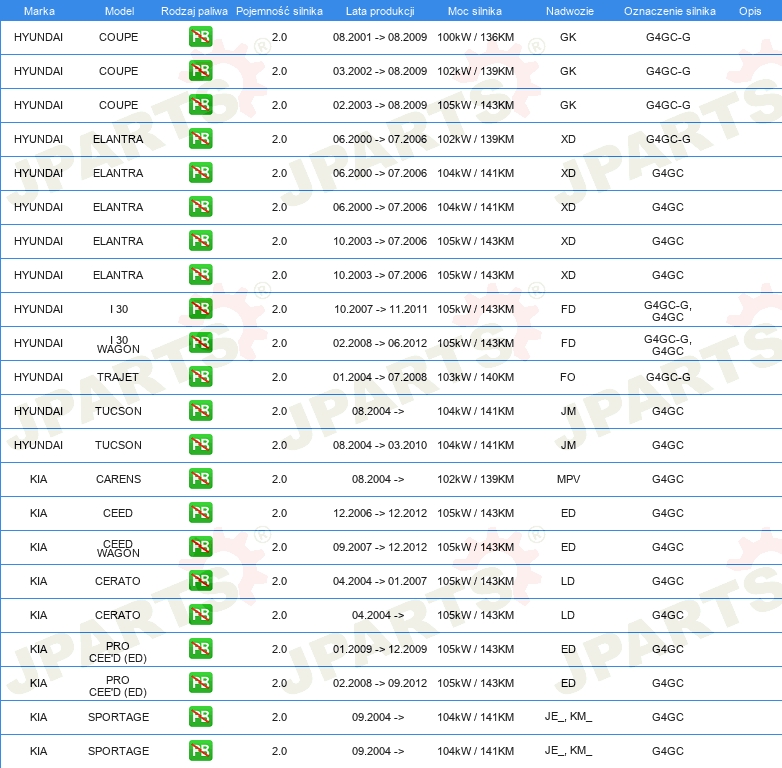
Task: Click the Moc silnika column header
Action: coord(475,11)
